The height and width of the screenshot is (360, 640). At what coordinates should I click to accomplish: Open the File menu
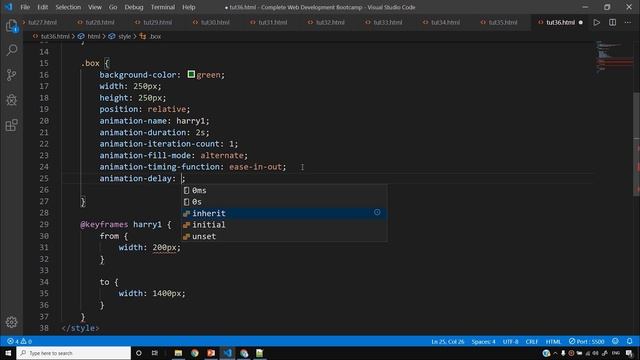[25, 7]
